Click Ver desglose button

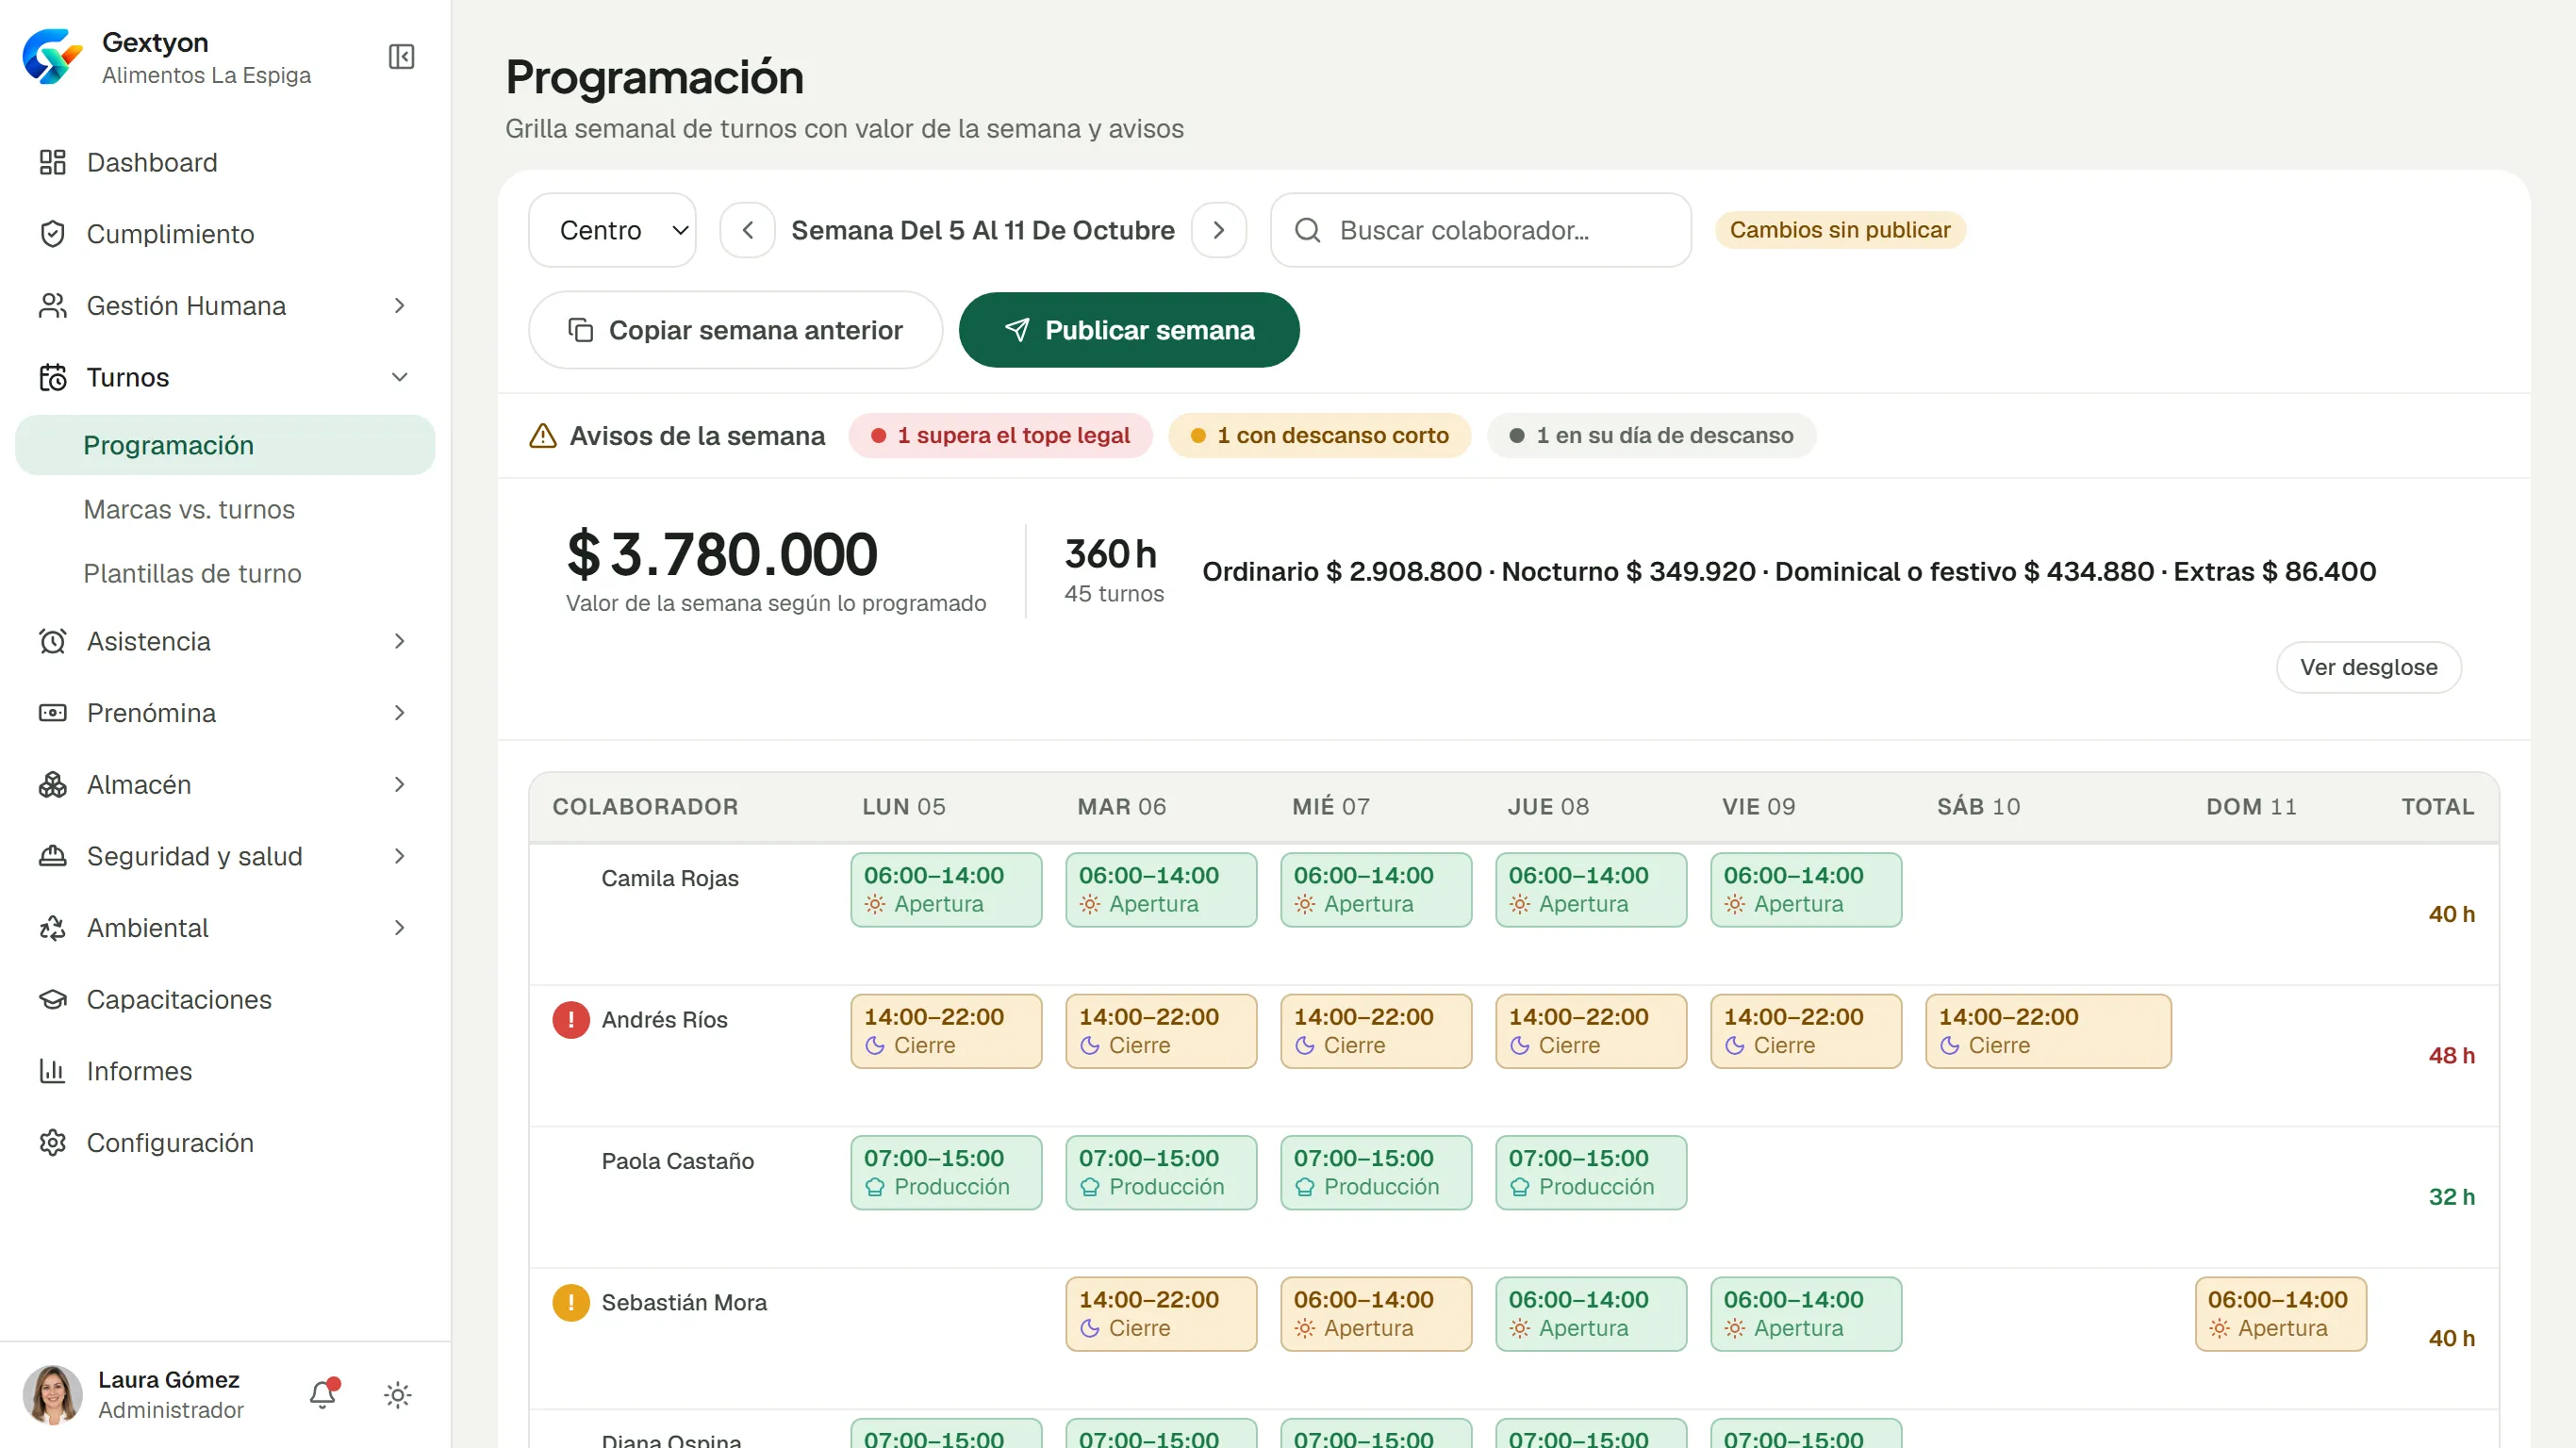click(x=2368, y=667)
